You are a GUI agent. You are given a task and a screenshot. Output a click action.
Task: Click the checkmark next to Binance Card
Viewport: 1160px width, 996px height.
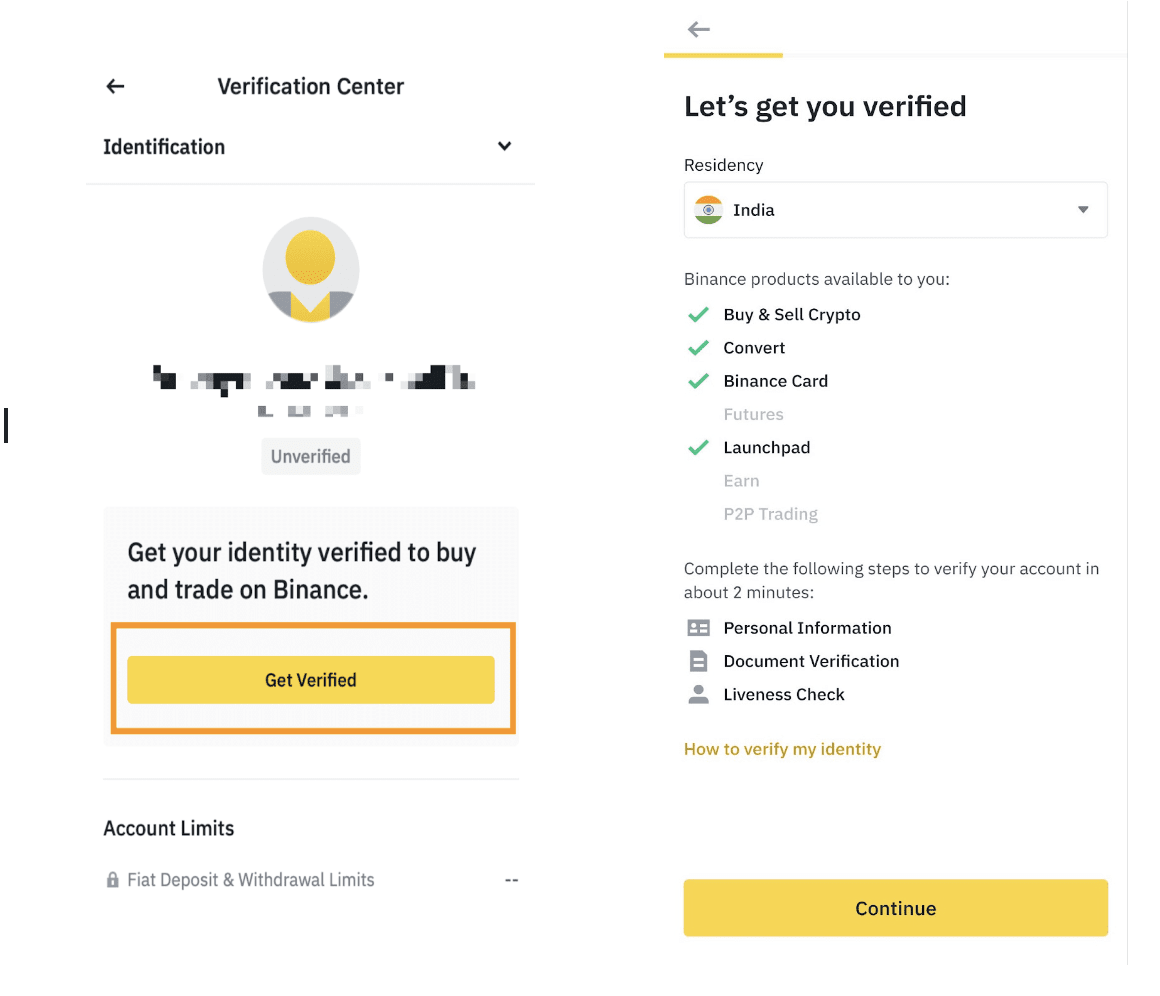click(x=698, y=381)
